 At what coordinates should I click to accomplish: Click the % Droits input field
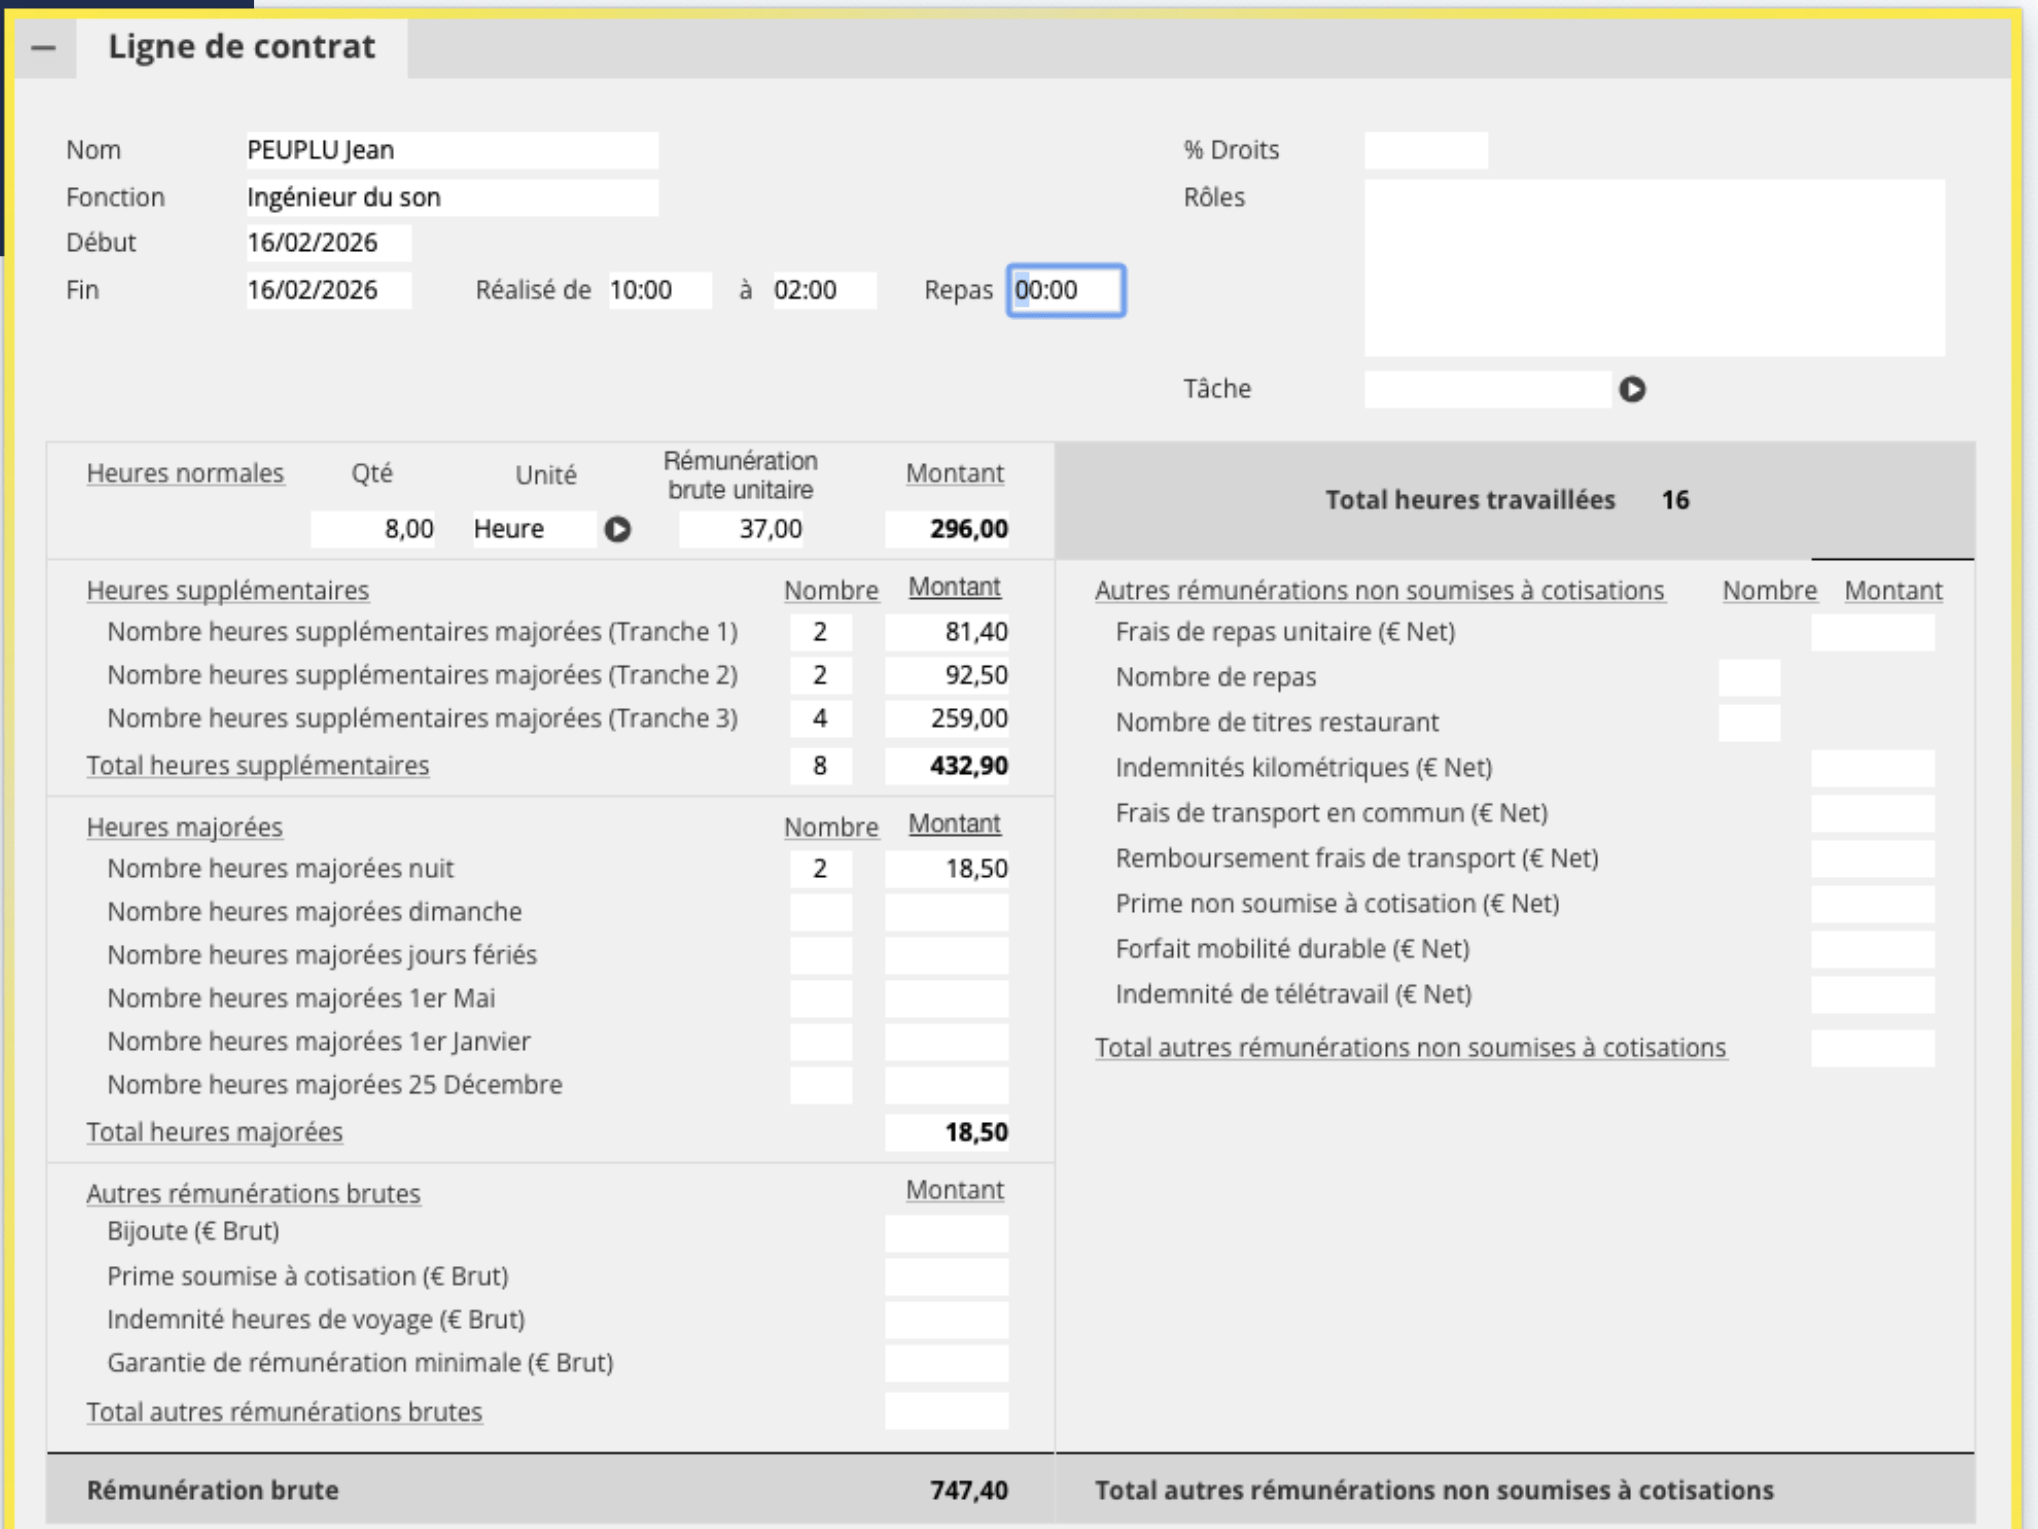pyautogui.click(x=1425, y=150)
